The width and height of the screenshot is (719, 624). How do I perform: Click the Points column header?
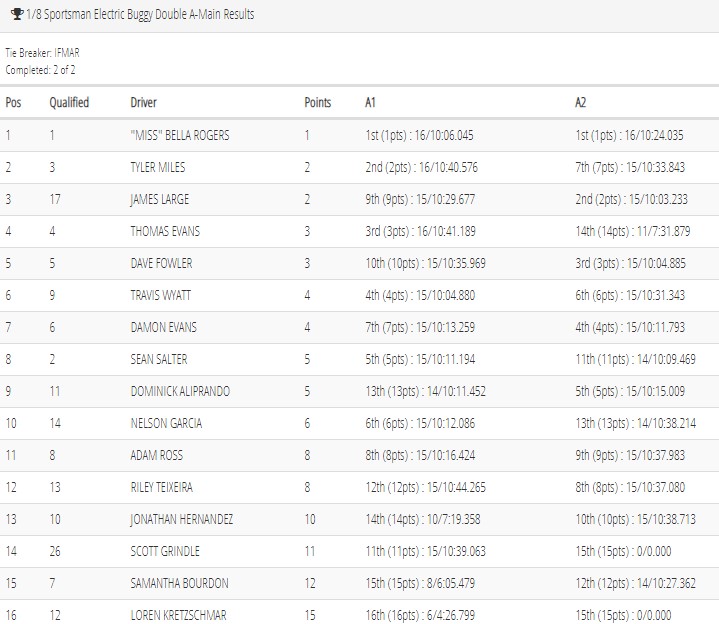coord(317,102)
